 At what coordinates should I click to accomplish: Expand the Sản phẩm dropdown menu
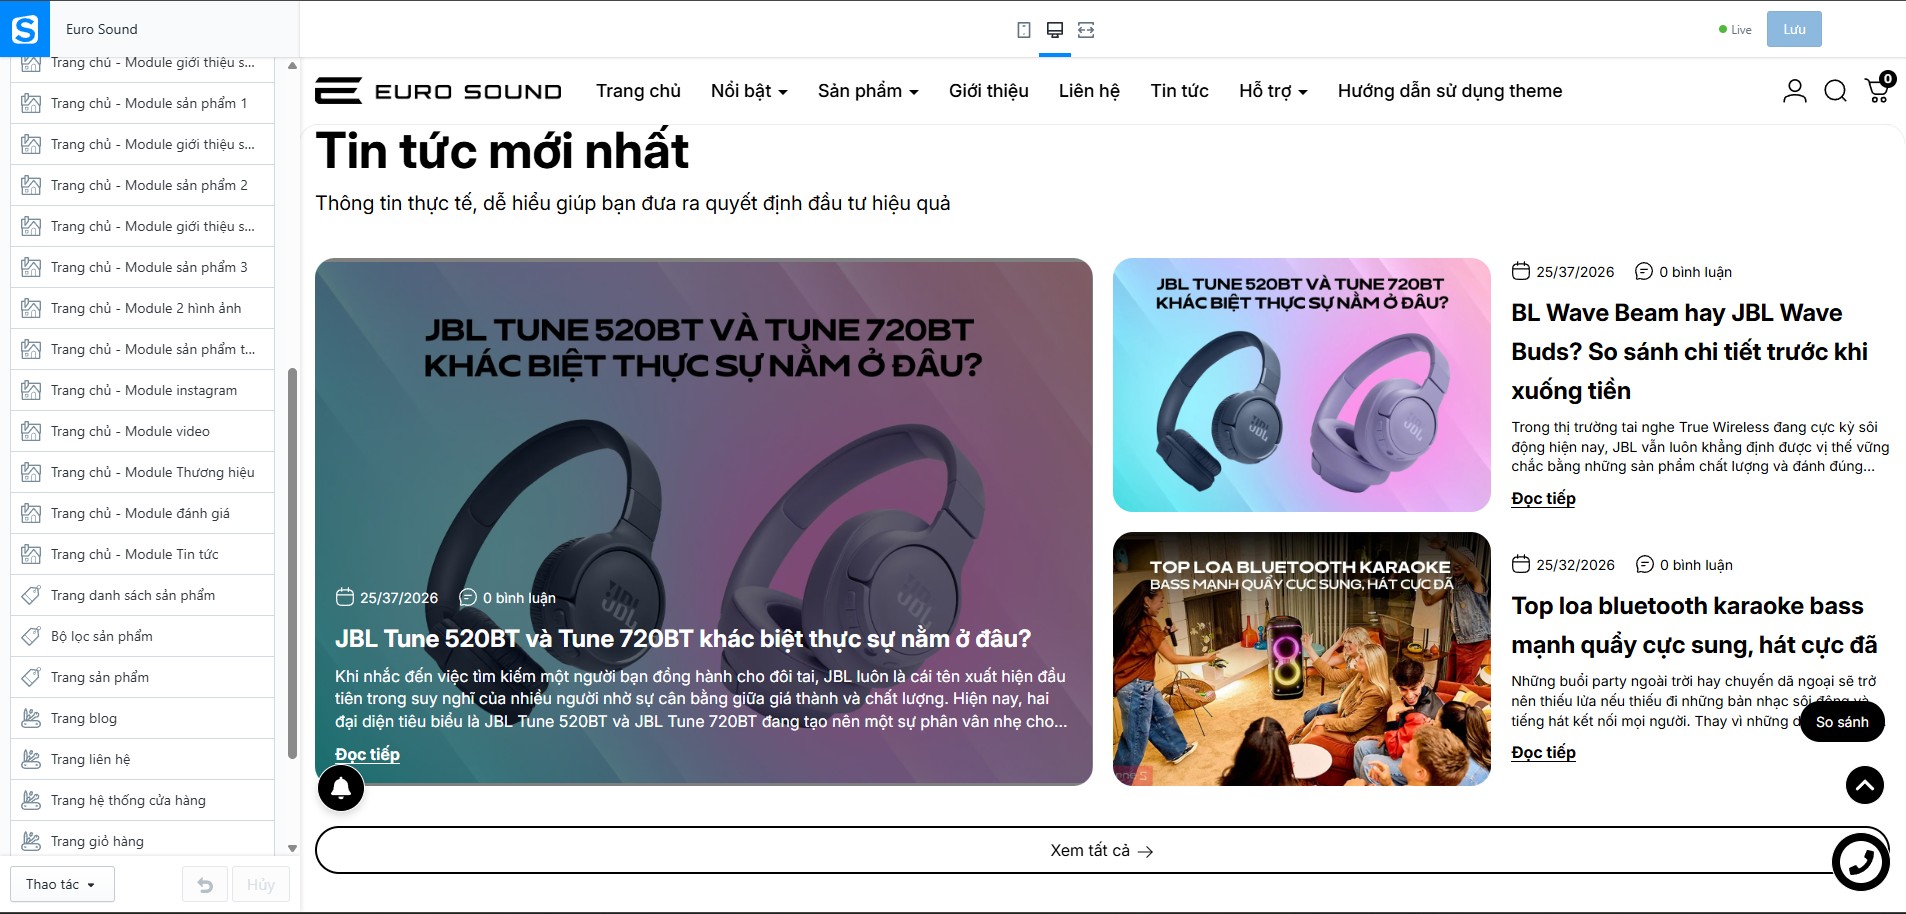tap(868, 91)
